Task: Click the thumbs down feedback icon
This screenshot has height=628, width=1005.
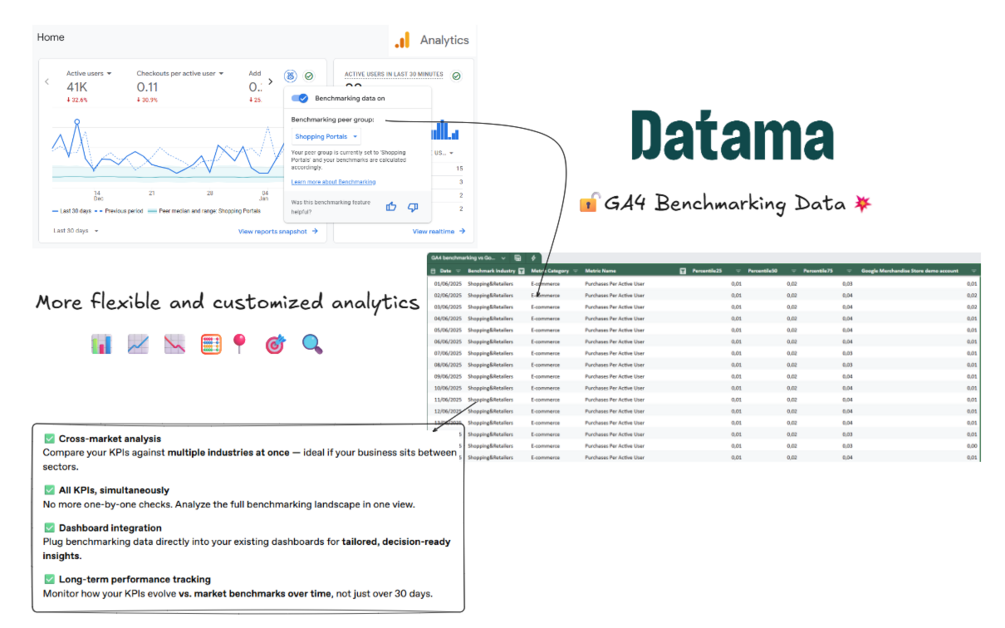Action: coord(413,207)
